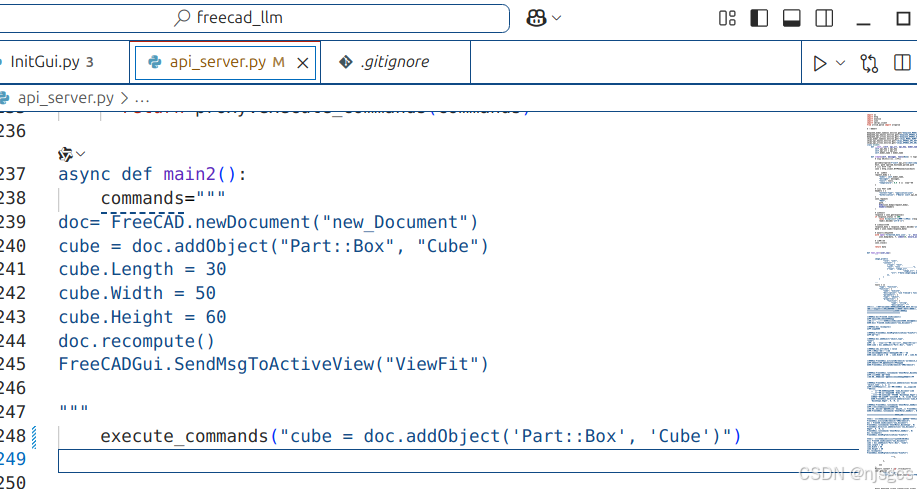
Task: Click doc.recompute() on line 244
Action: point(137,340)
